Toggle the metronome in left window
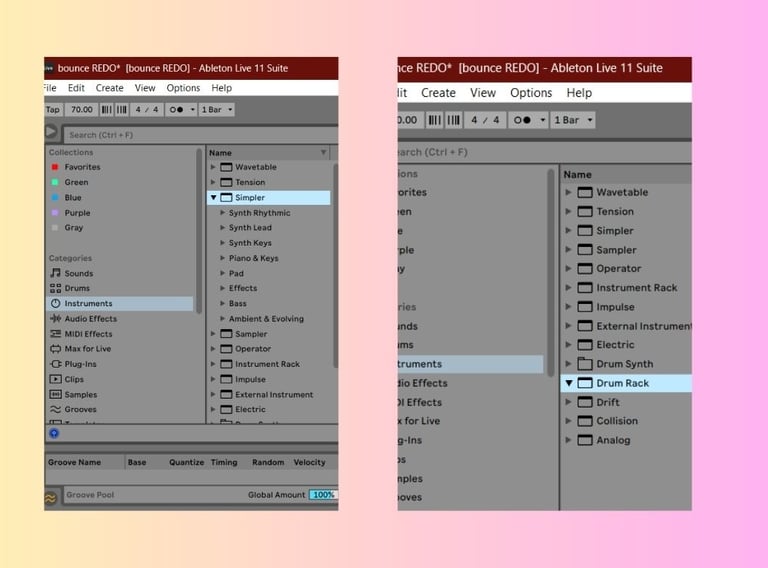This screenshot has width=768, height=568. click(x=176, y=110)
